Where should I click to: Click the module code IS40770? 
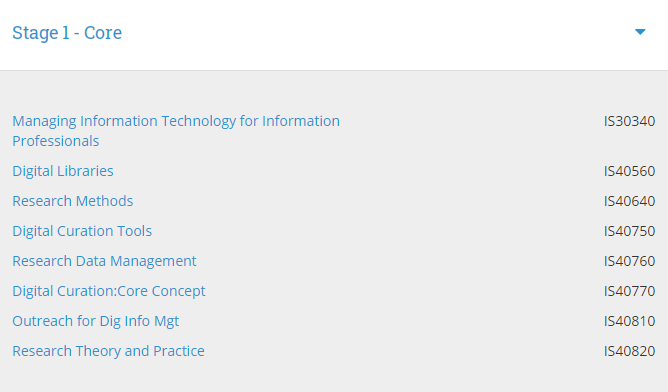point(629,291)
